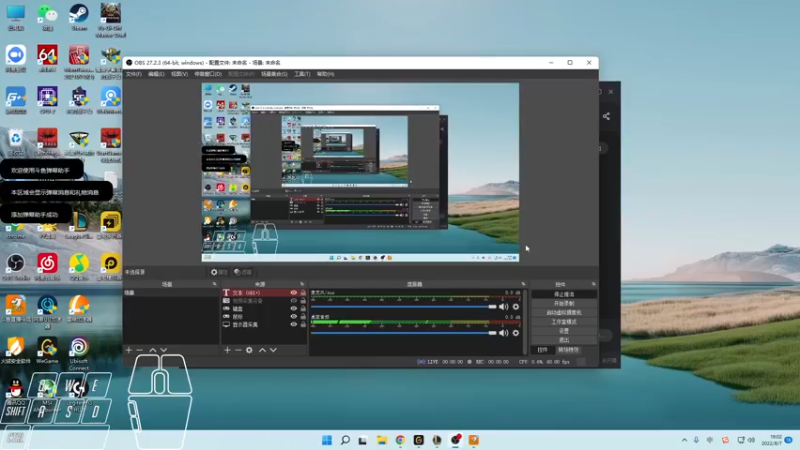Click the 停止推流 stop streaming button
800x450 pixels.
pyautogui.click(x=564, y=294)
